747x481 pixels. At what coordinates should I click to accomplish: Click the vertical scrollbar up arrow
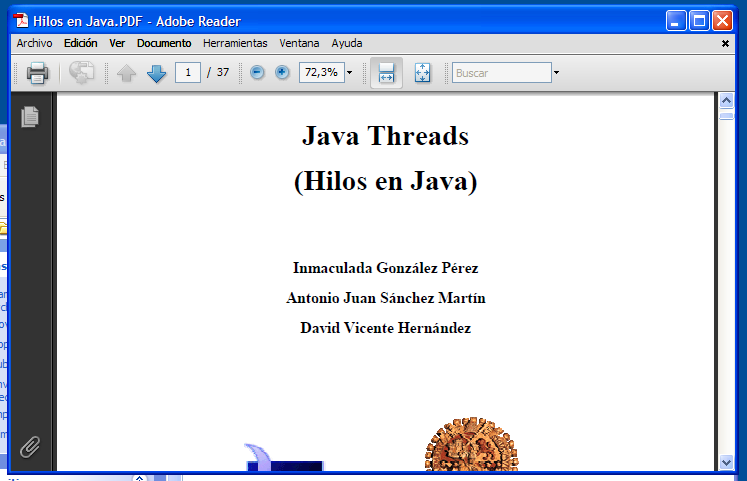[726, 100]
